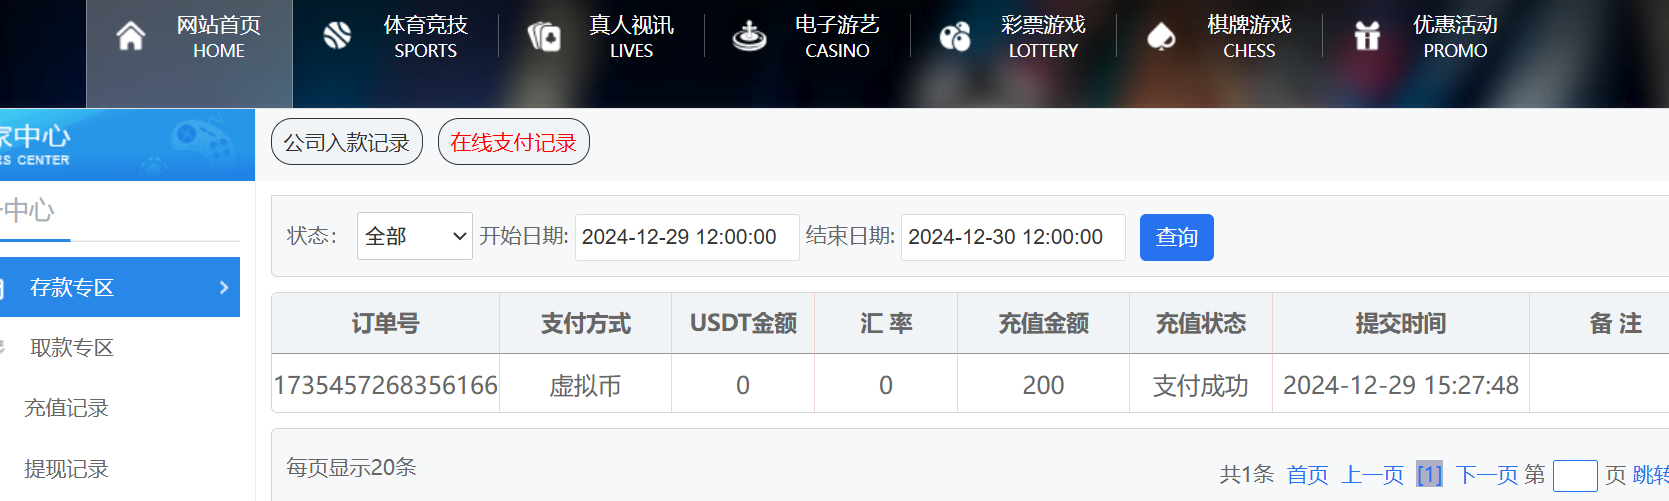This screenshot has width=1669, height=501.
Task: Open the 状态 status dropdown
Action: pyautogui.click(x=415, y=236)
